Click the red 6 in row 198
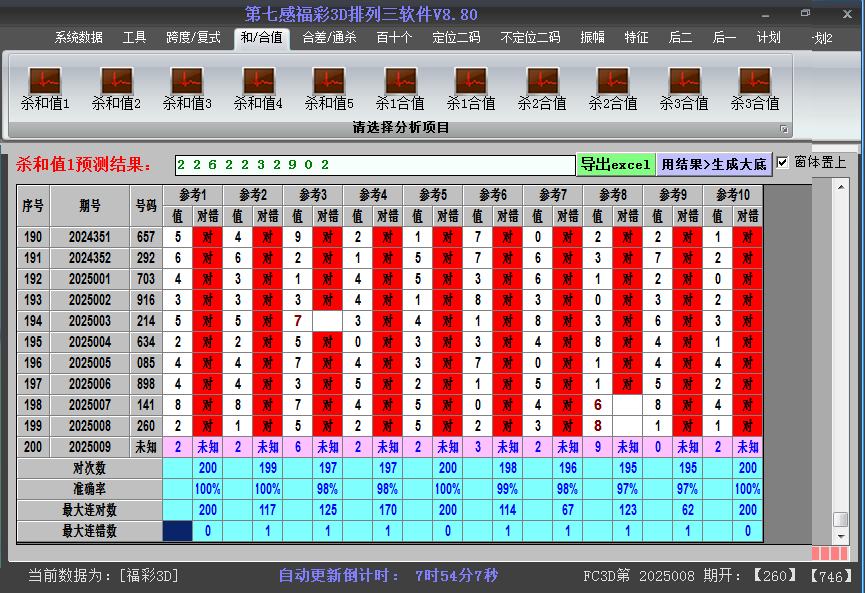The width and height of the screenshot is (865, 593). (x=597, y=405)
